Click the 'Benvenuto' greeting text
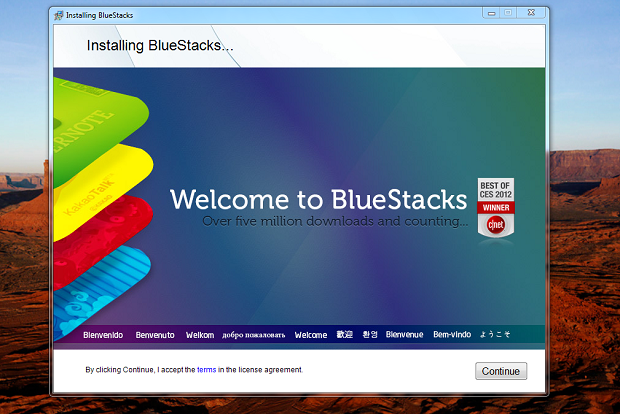The width and height of the screenshot is (620, 414). click(155, 335)
